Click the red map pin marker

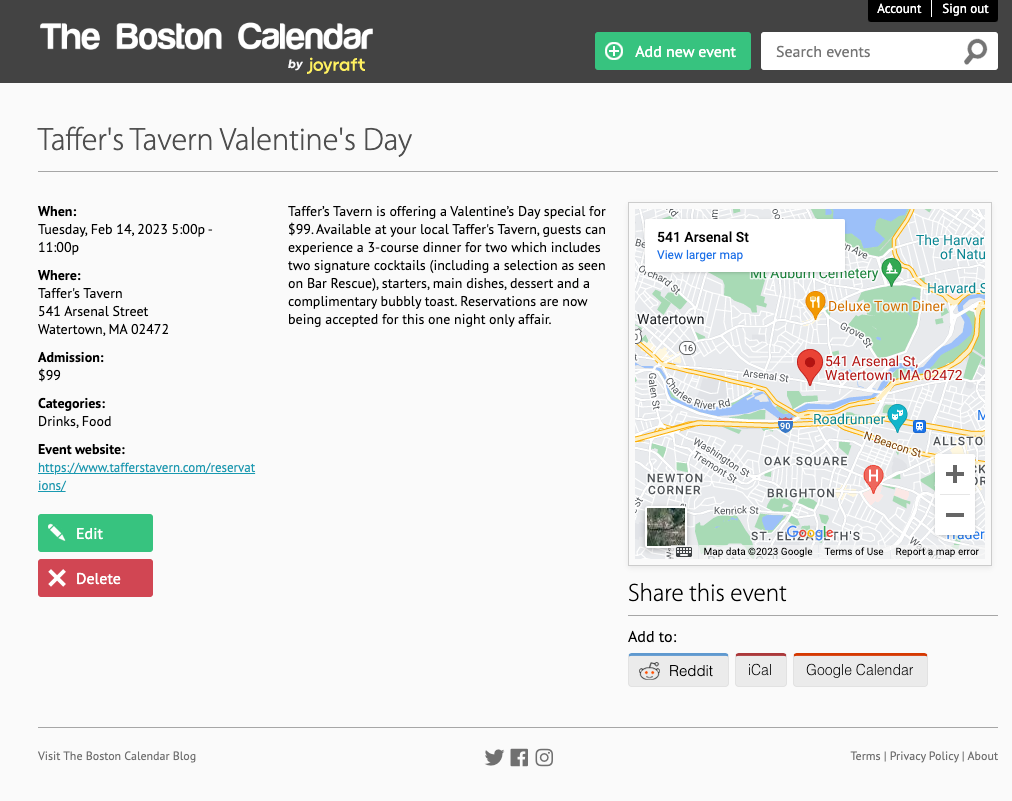[809, 367]
